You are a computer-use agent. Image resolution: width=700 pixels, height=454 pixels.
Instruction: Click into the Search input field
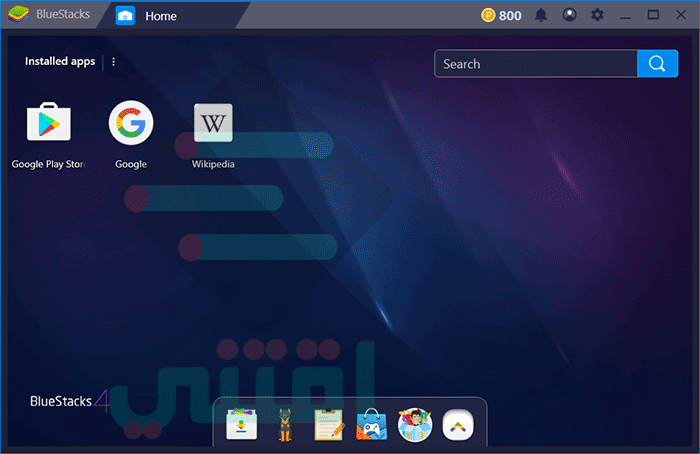(536, 64)
